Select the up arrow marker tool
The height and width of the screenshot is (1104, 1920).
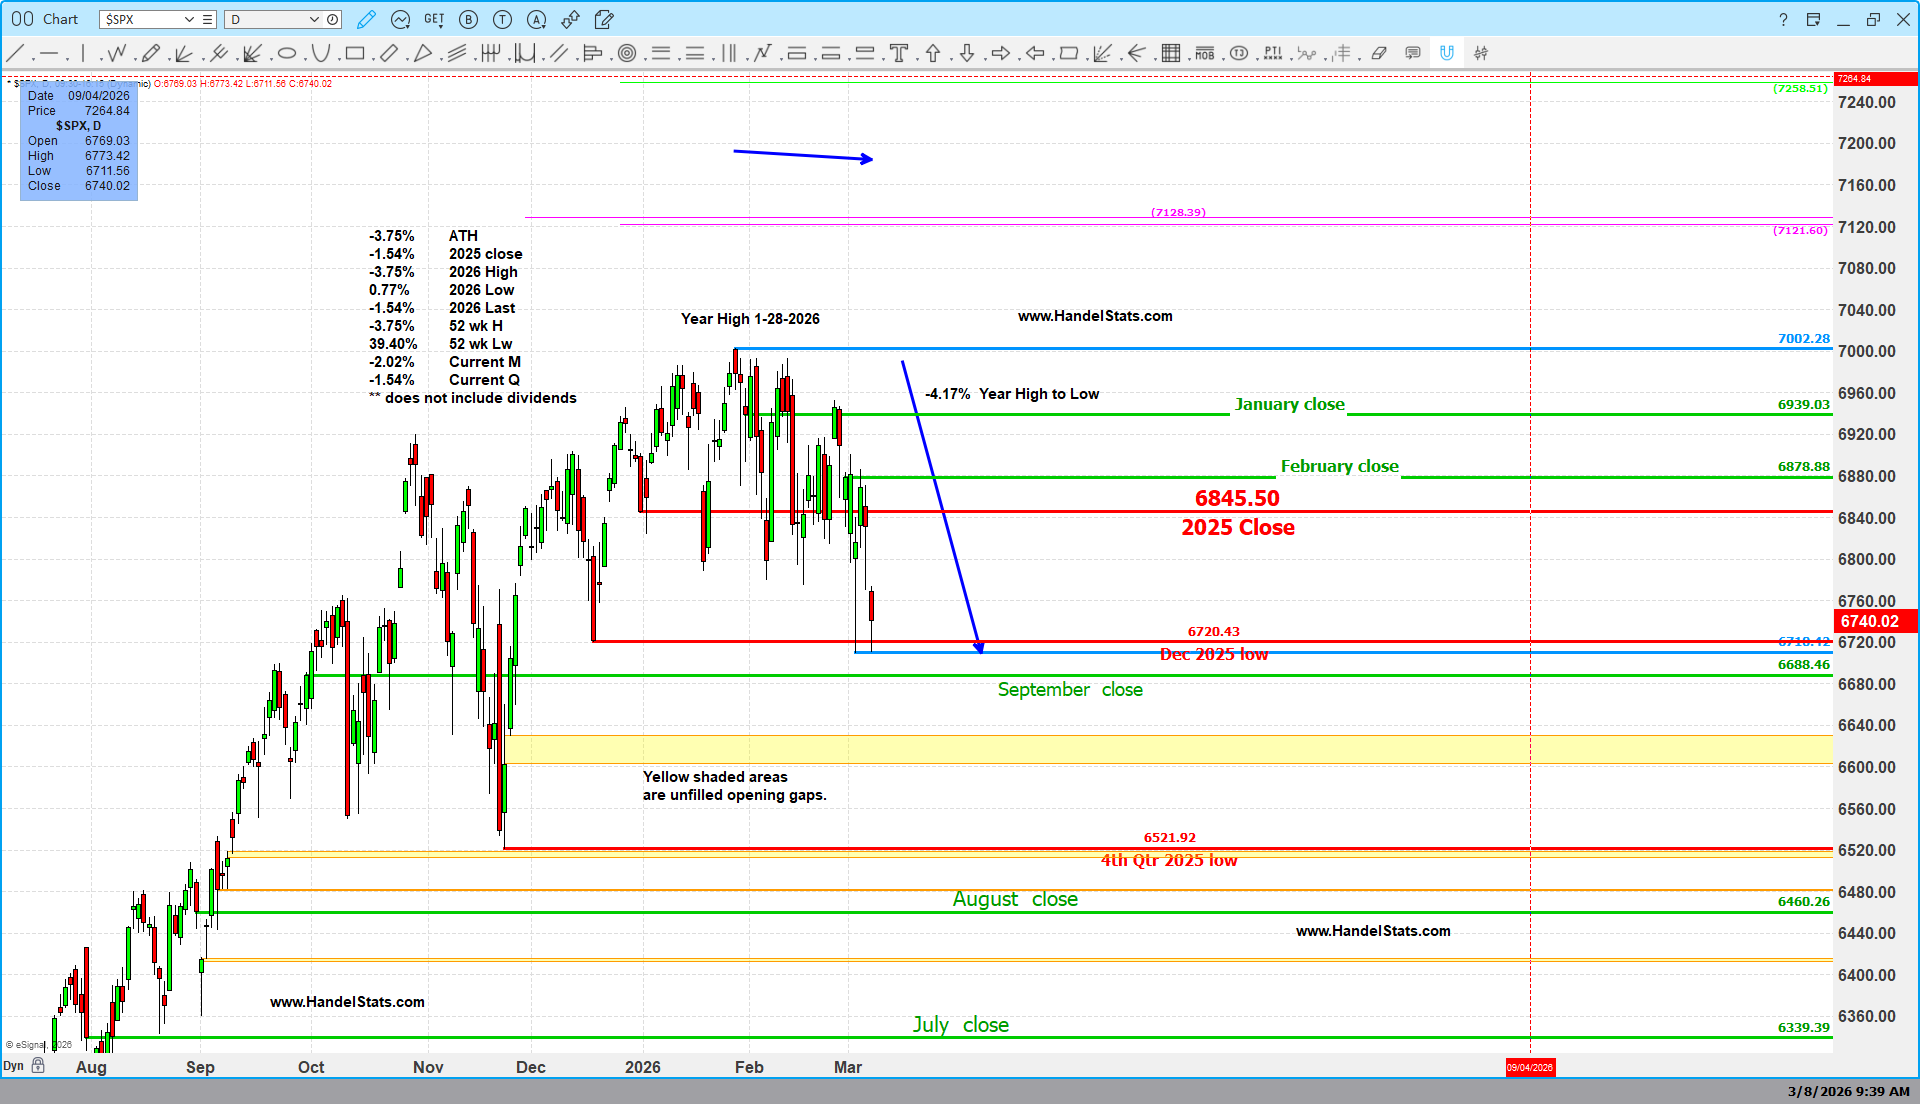pos(933,53)
